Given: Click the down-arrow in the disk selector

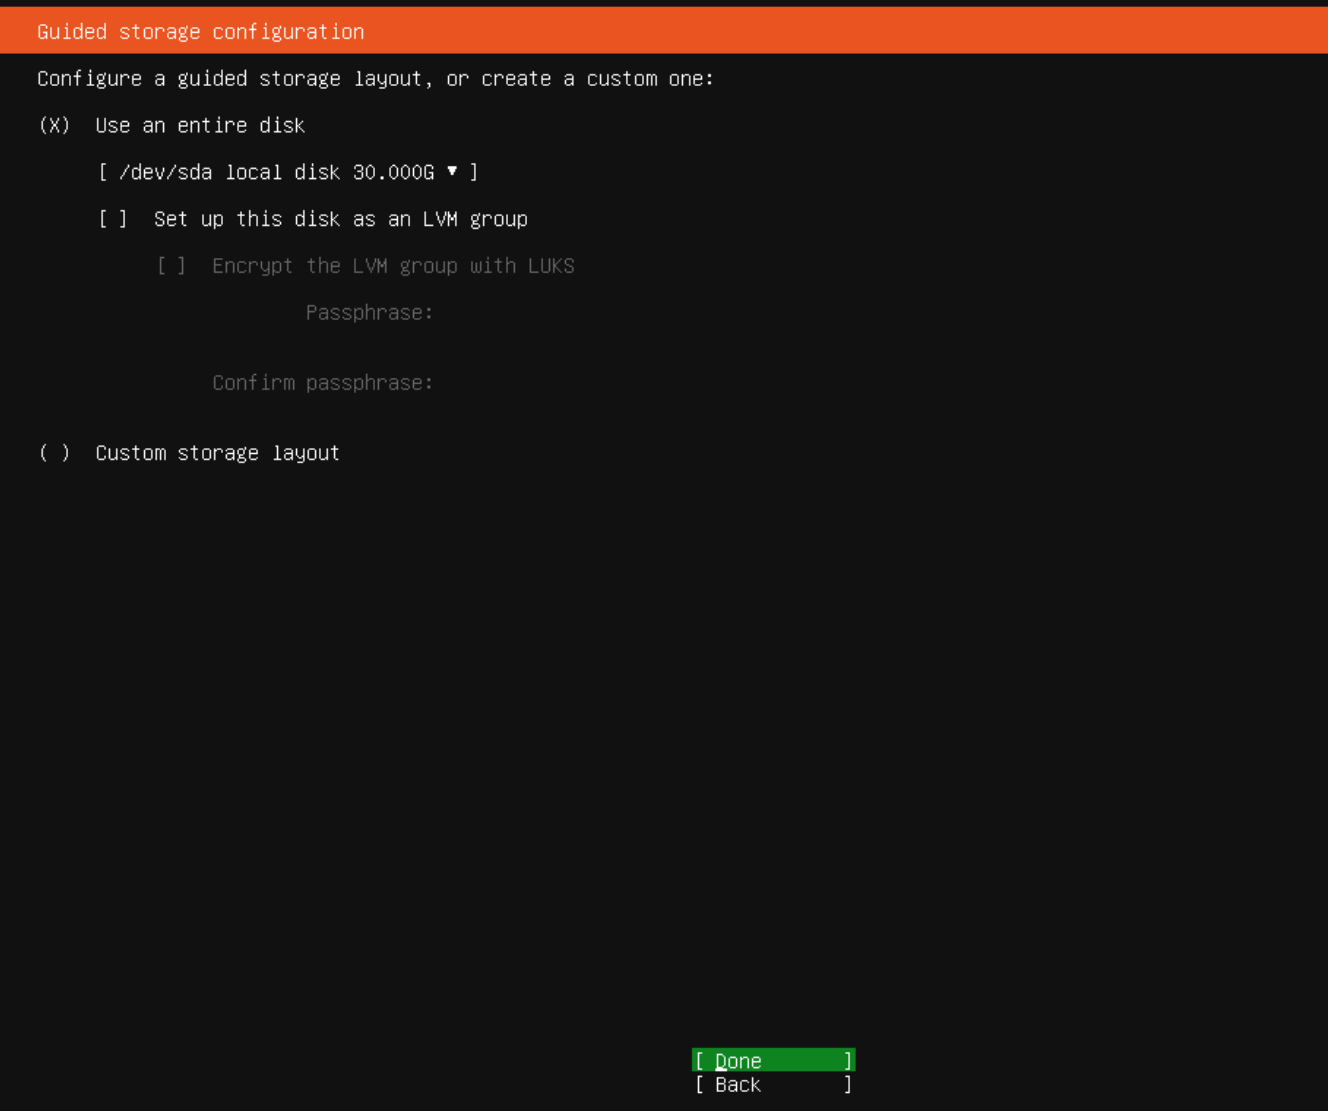Looking at the screenshot, I should click(452, 171).
